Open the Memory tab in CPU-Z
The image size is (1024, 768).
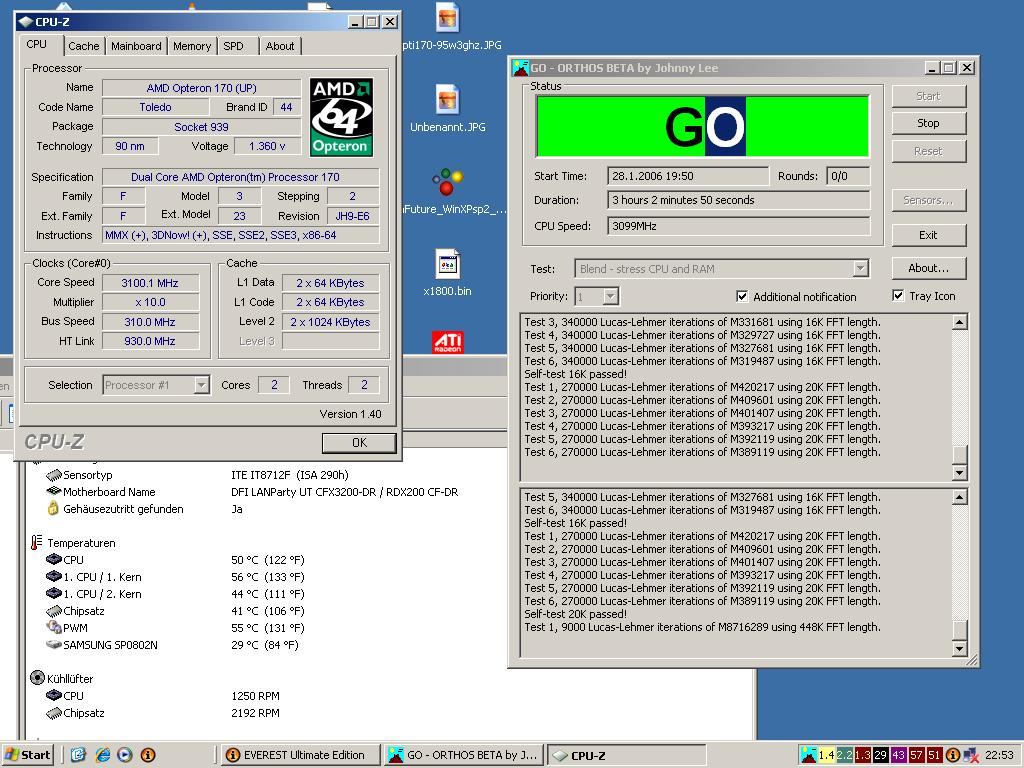pyautogui.click(x=192, y=46)
